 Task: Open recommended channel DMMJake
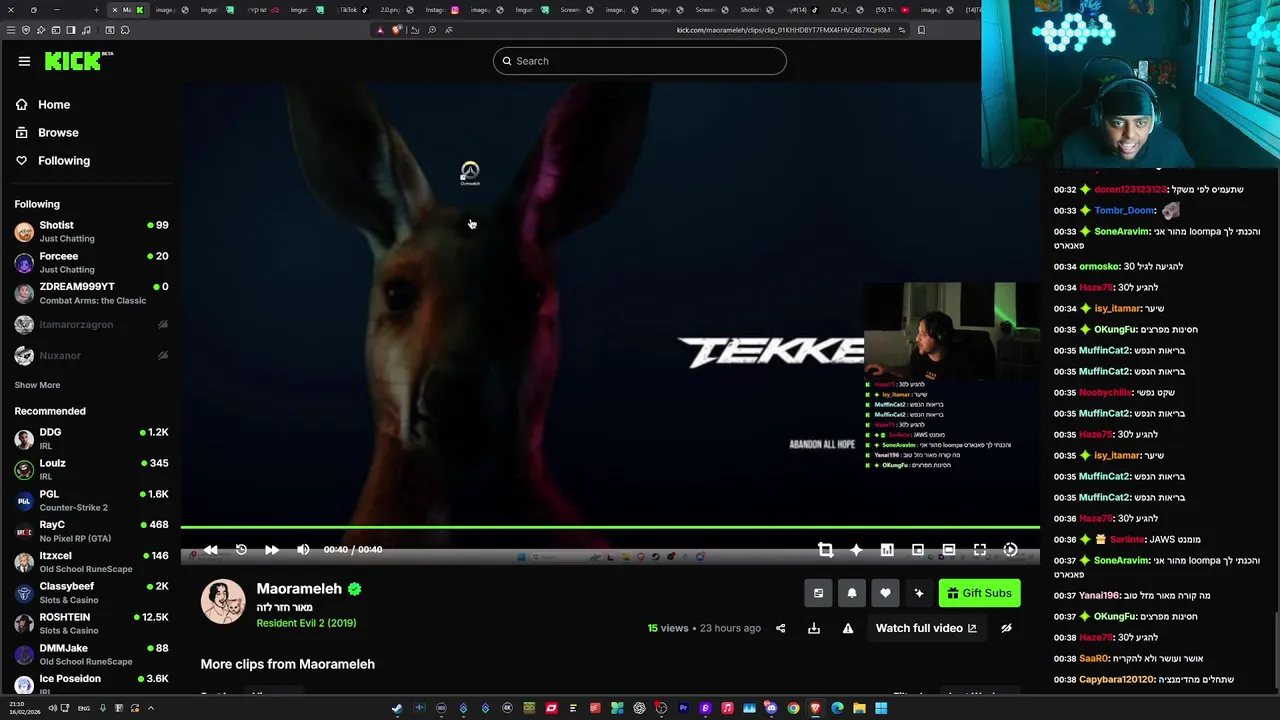click(91, 654)
